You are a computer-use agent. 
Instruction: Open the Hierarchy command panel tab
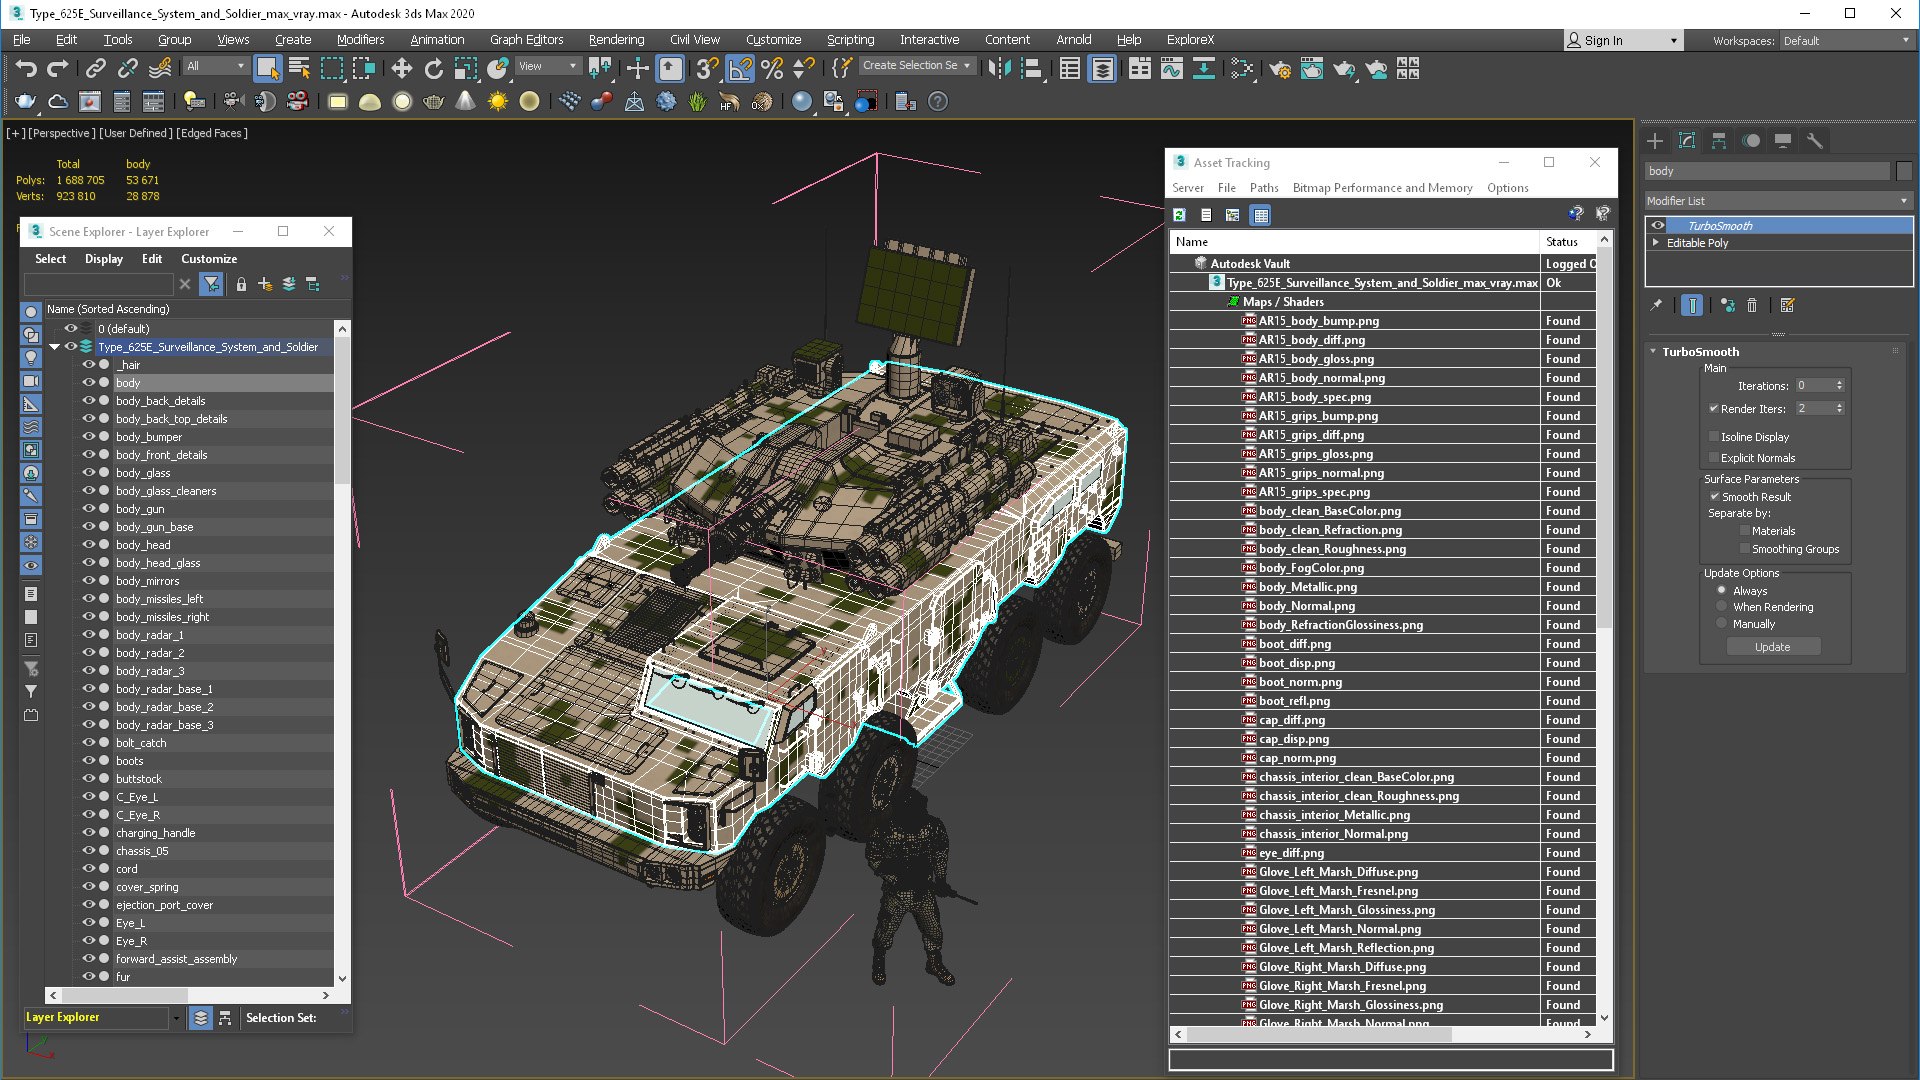[x=1719, y=141]
